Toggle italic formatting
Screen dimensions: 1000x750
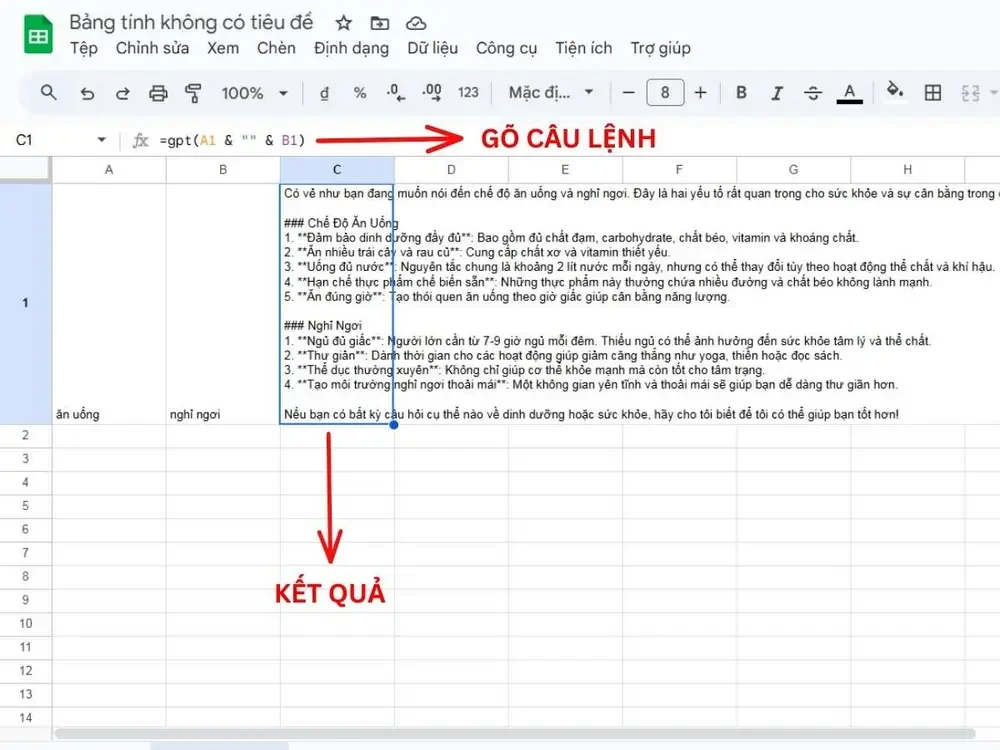click(x=777, y=93)
